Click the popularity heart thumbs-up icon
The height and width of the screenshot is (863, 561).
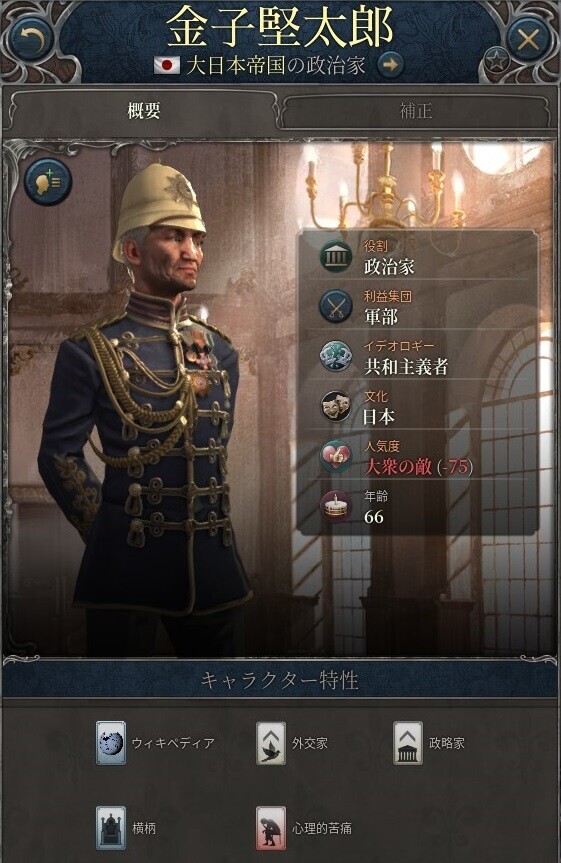[x=336, y=456]
